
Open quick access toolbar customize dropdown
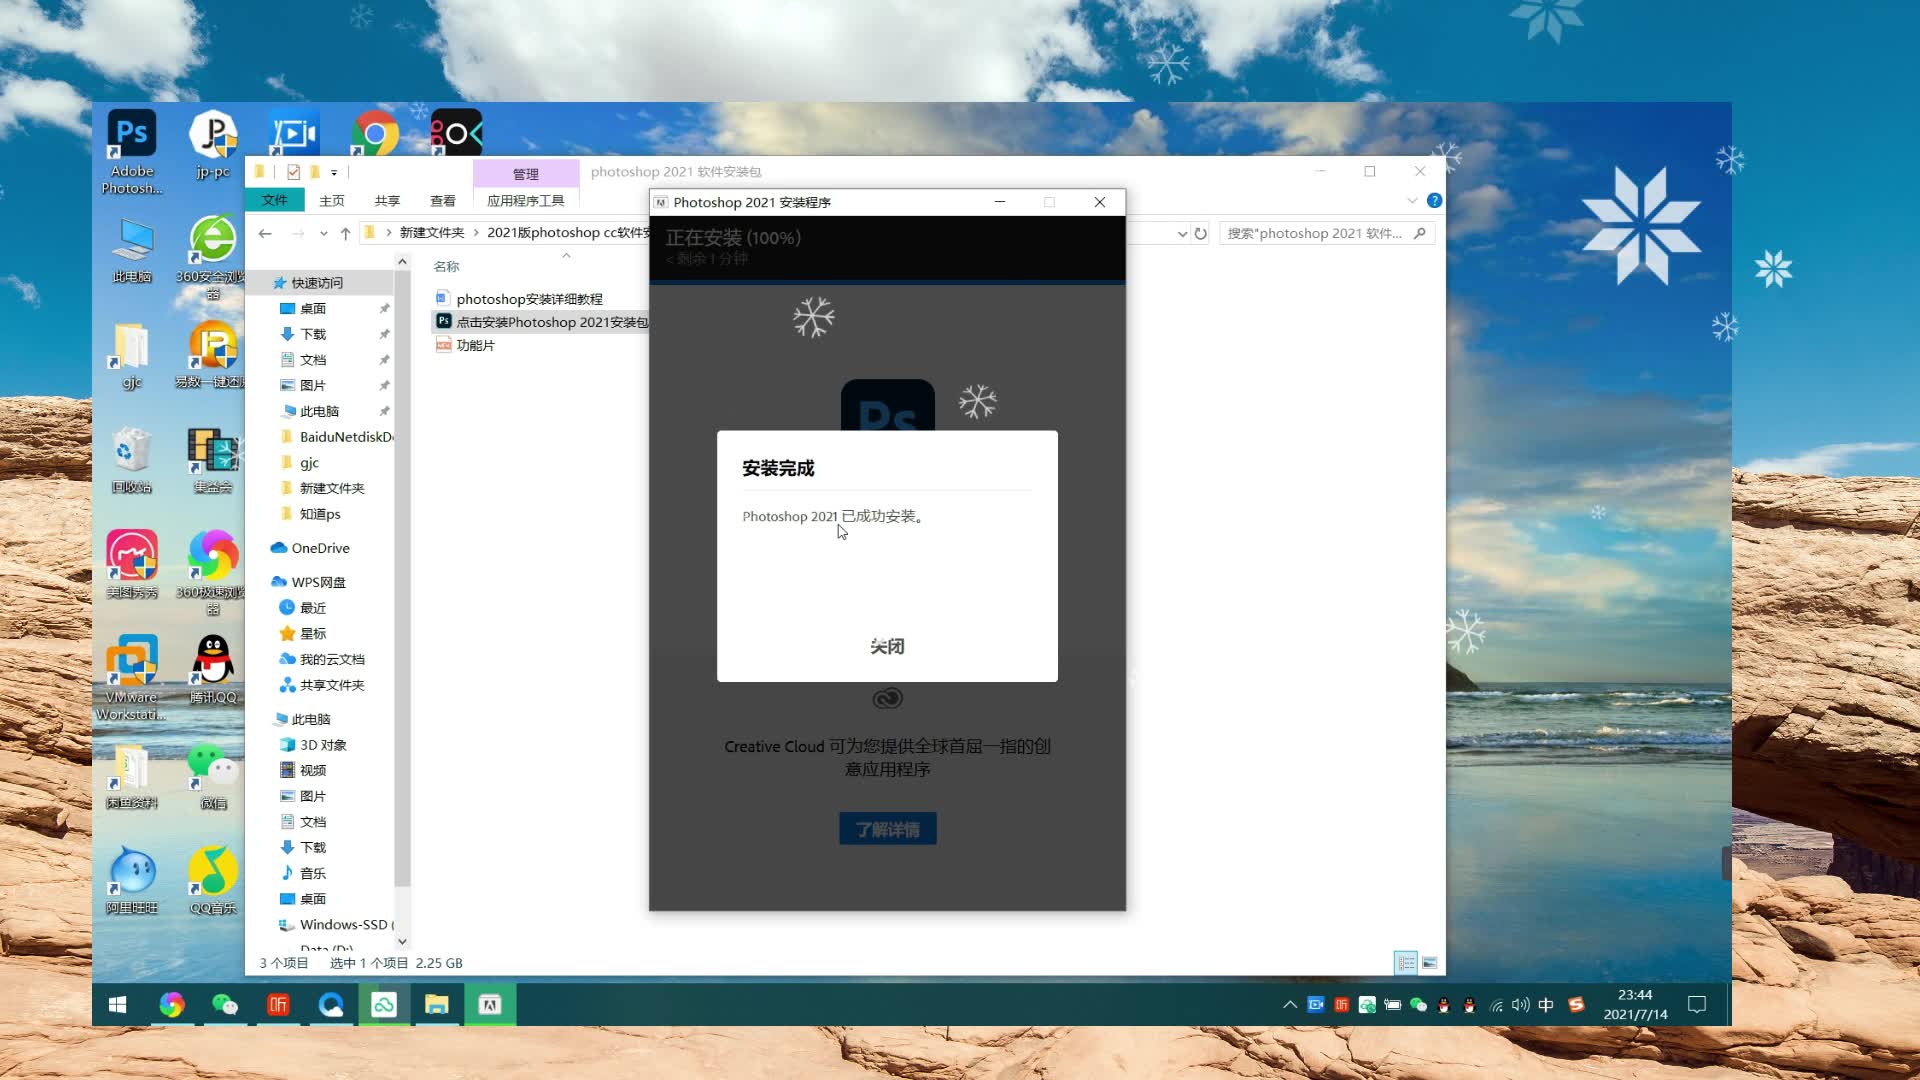(x=334, y=172)
